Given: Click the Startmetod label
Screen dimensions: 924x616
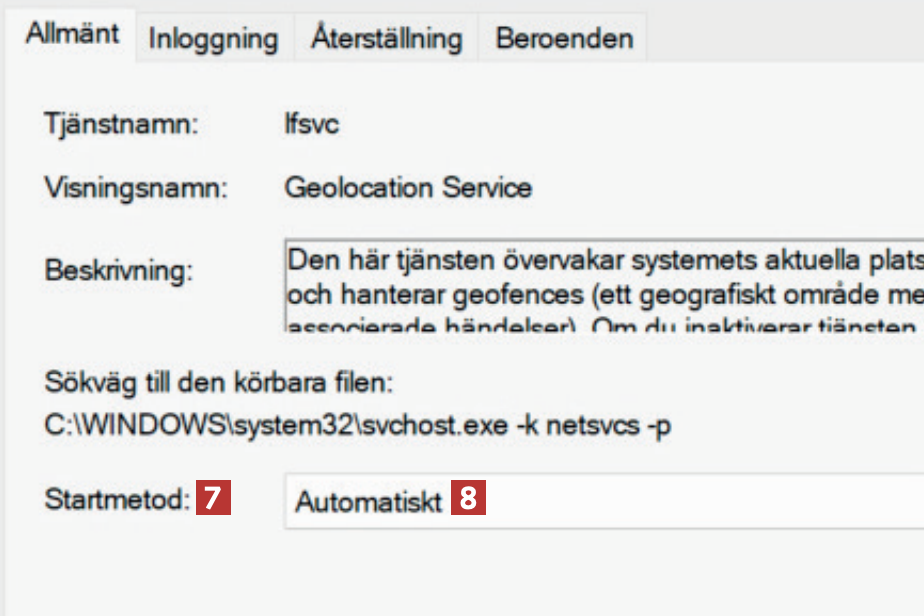Looking at the screenshot, I should click(x=117, y=499).
